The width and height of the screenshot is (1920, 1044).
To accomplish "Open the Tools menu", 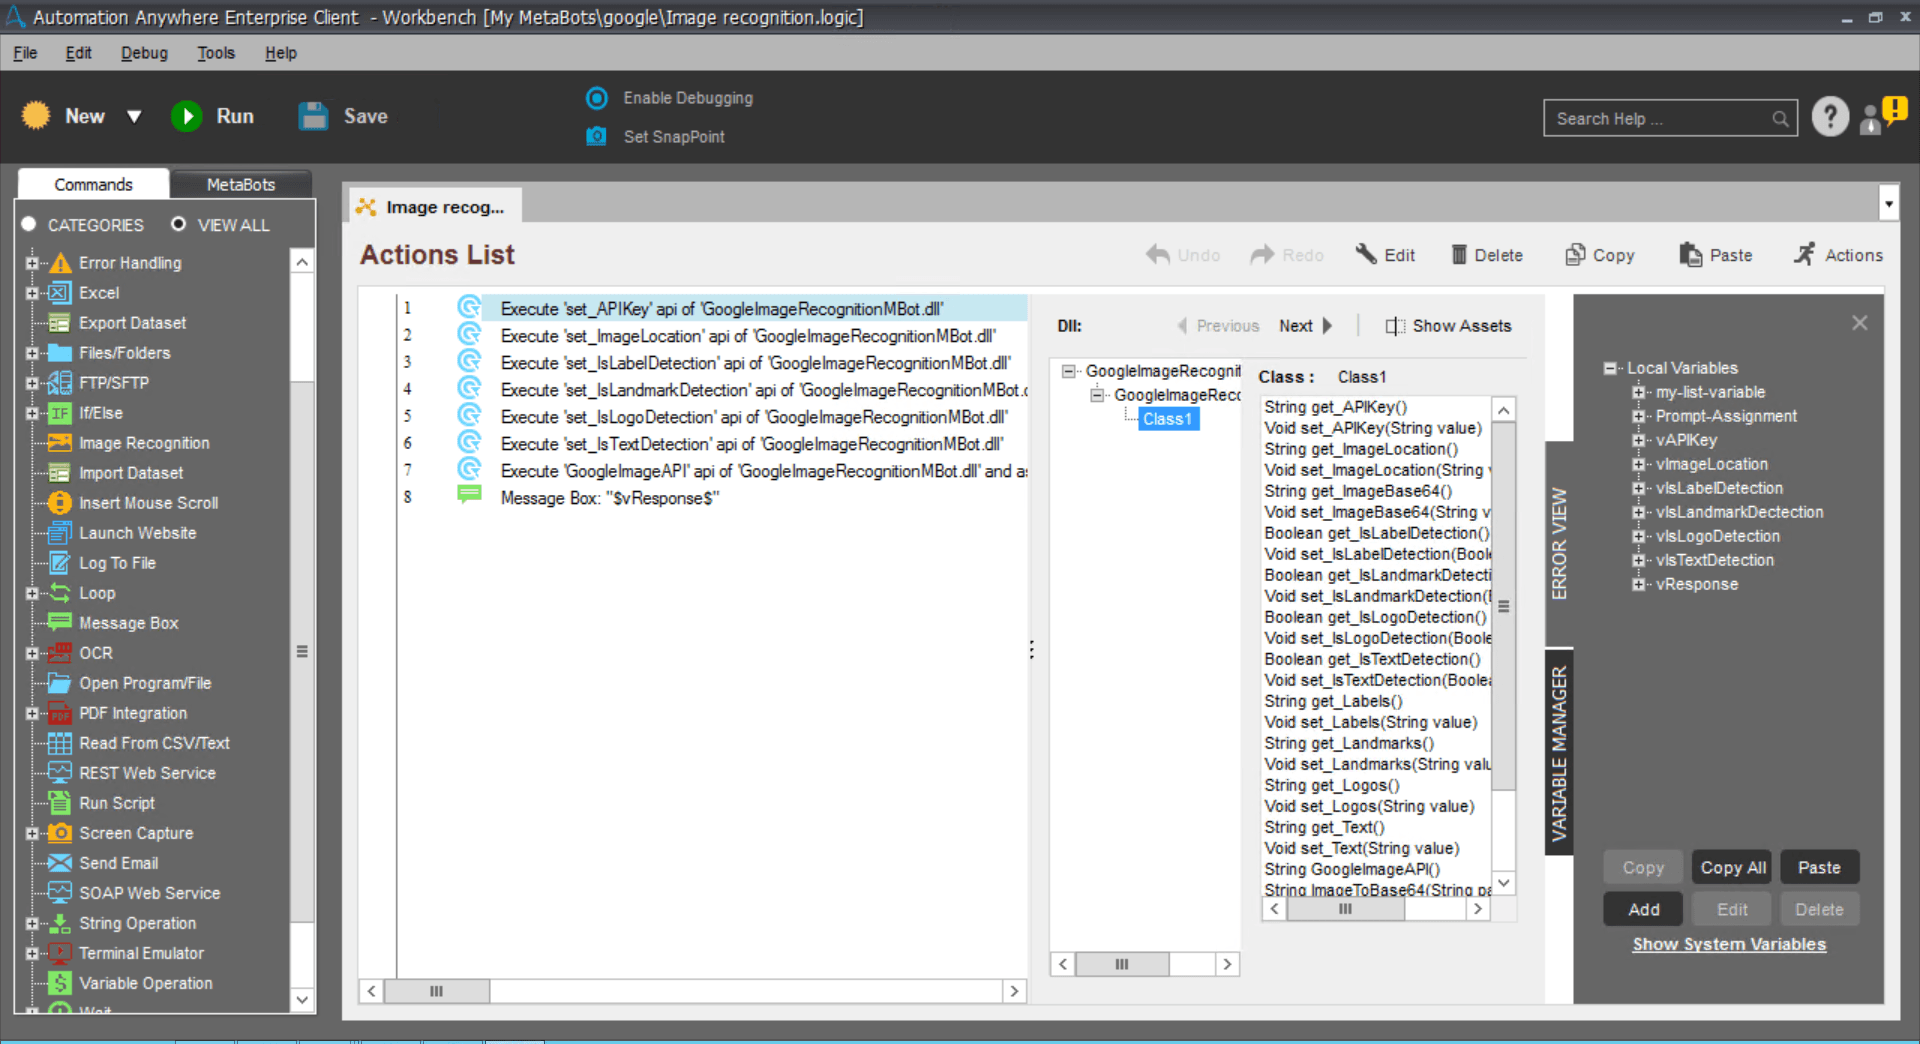I will [x=215, y=53].
